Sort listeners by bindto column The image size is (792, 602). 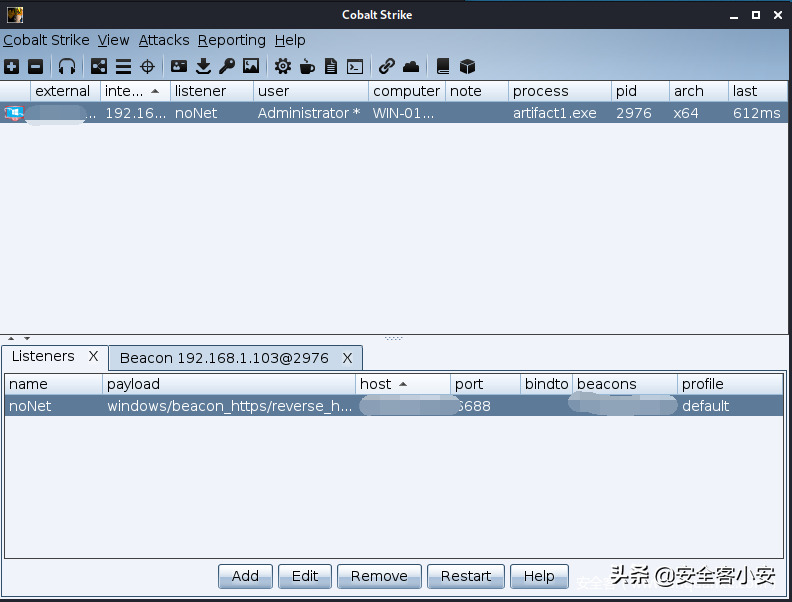tap(547, 384)
